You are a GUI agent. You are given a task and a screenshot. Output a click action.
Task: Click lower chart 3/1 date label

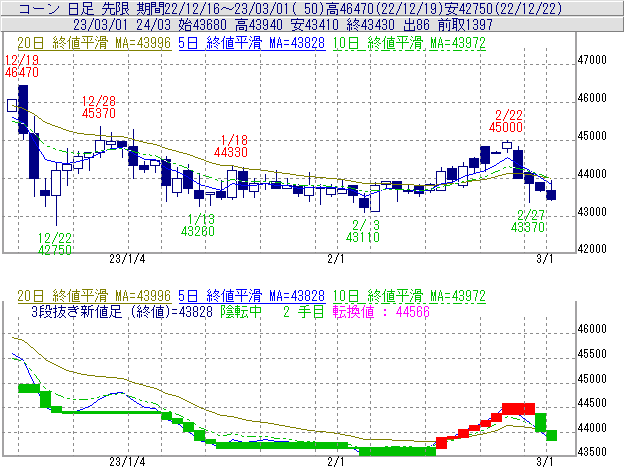pyautogui.click(x=544, y=462)
